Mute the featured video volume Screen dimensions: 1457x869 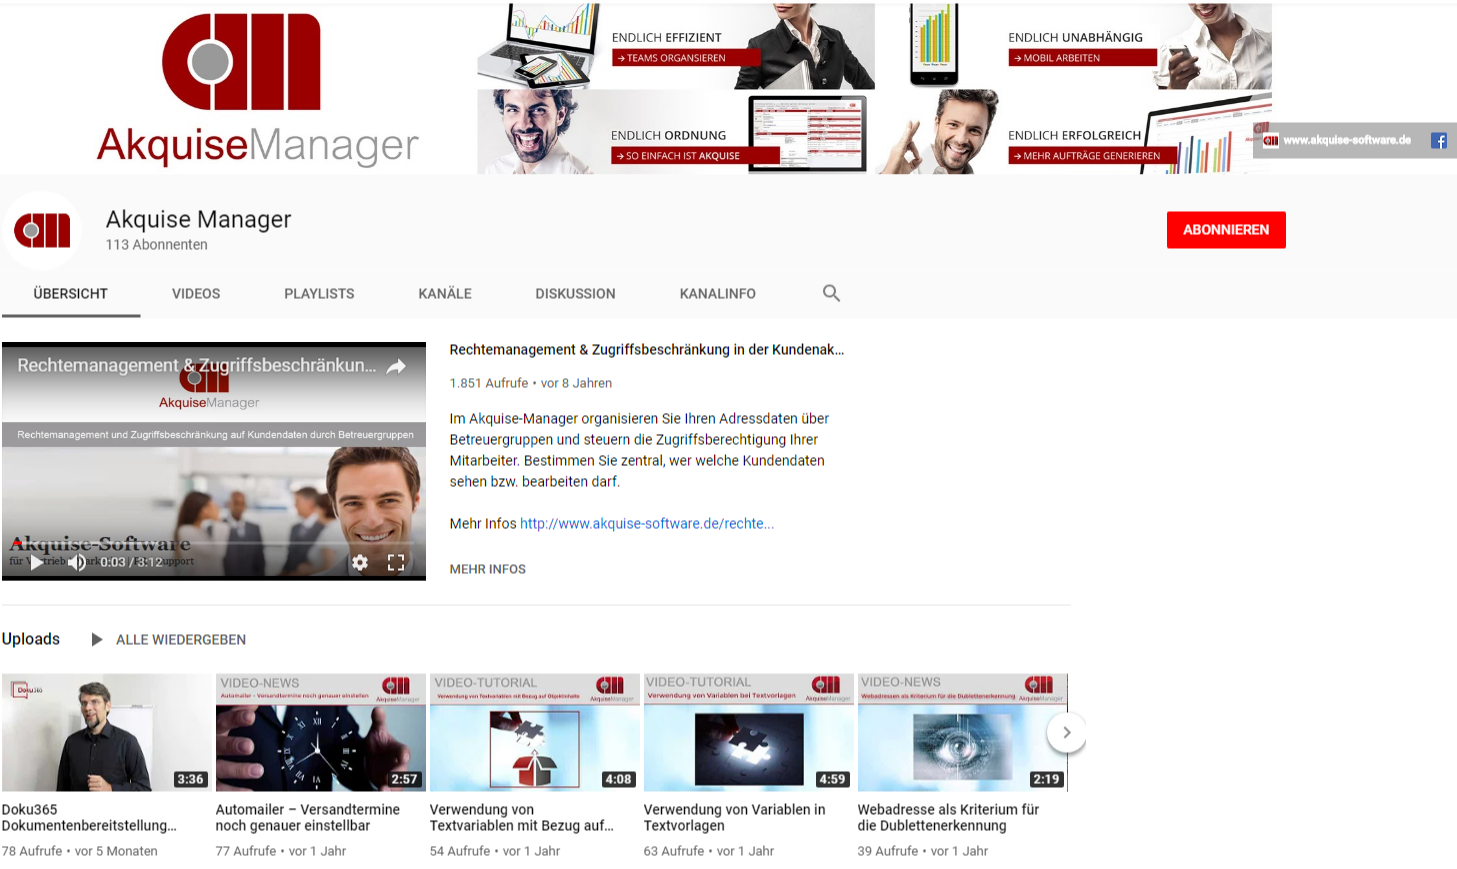click(x=76, y=562)
